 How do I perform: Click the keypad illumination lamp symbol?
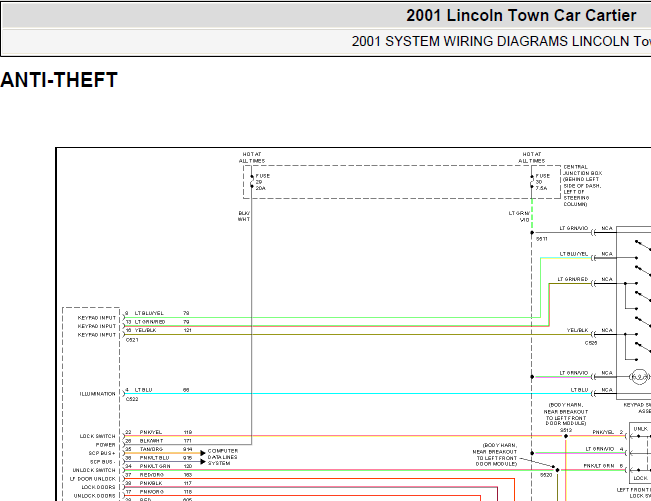coord(639,377)
